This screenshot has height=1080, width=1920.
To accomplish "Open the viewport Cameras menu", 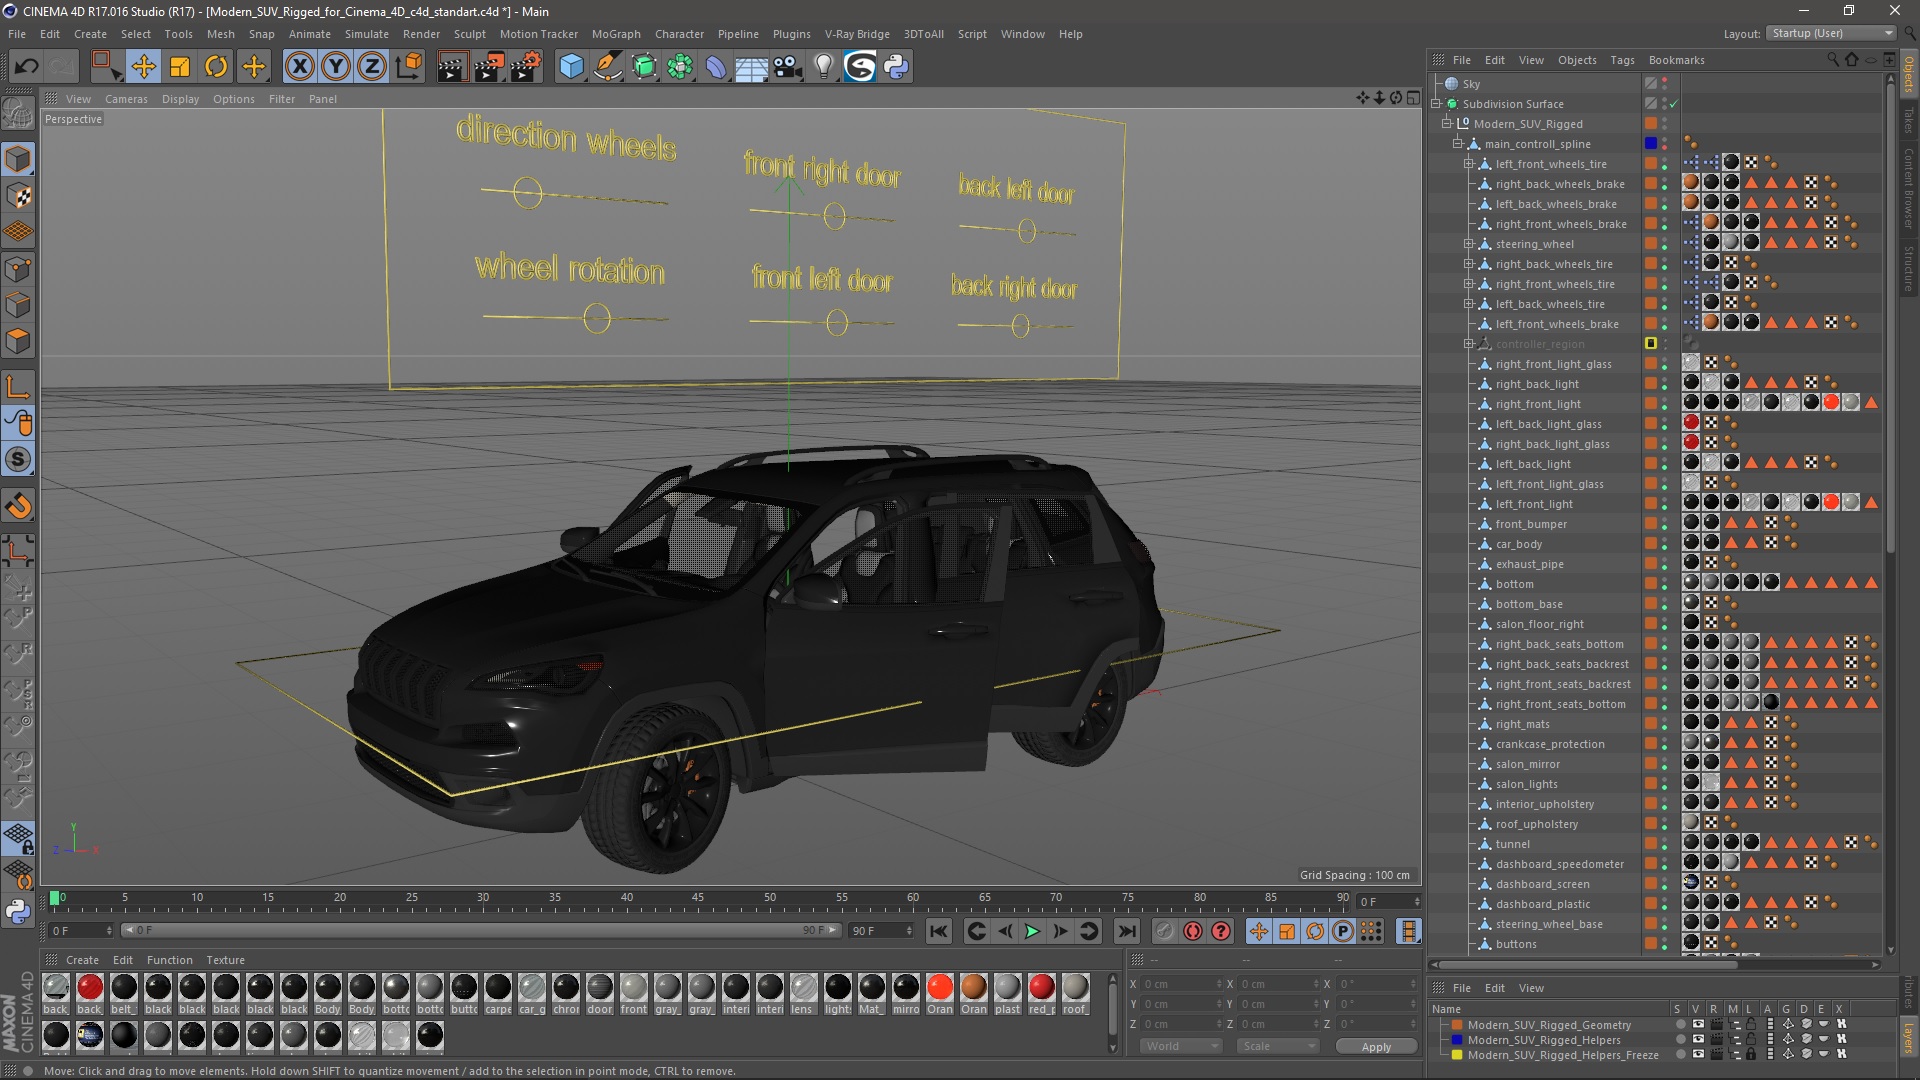I will coord(126,99).
